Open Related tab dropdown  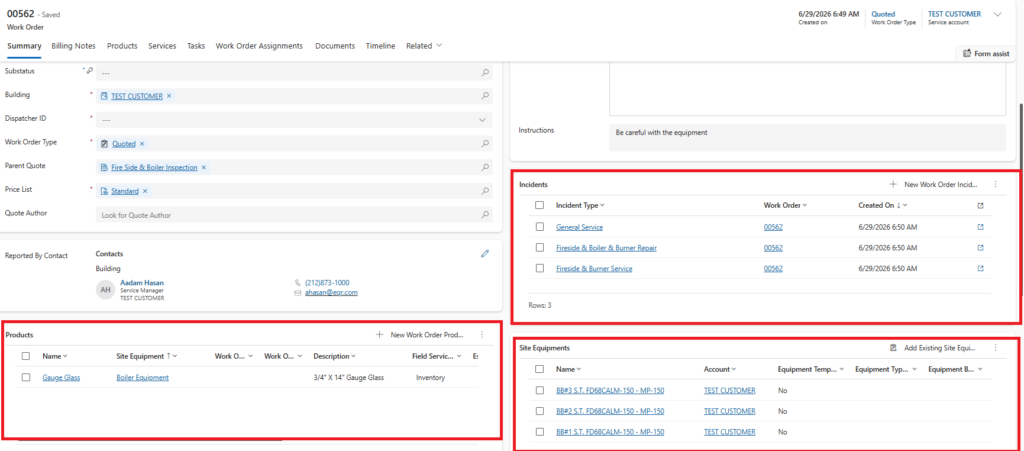coord(424,46)
